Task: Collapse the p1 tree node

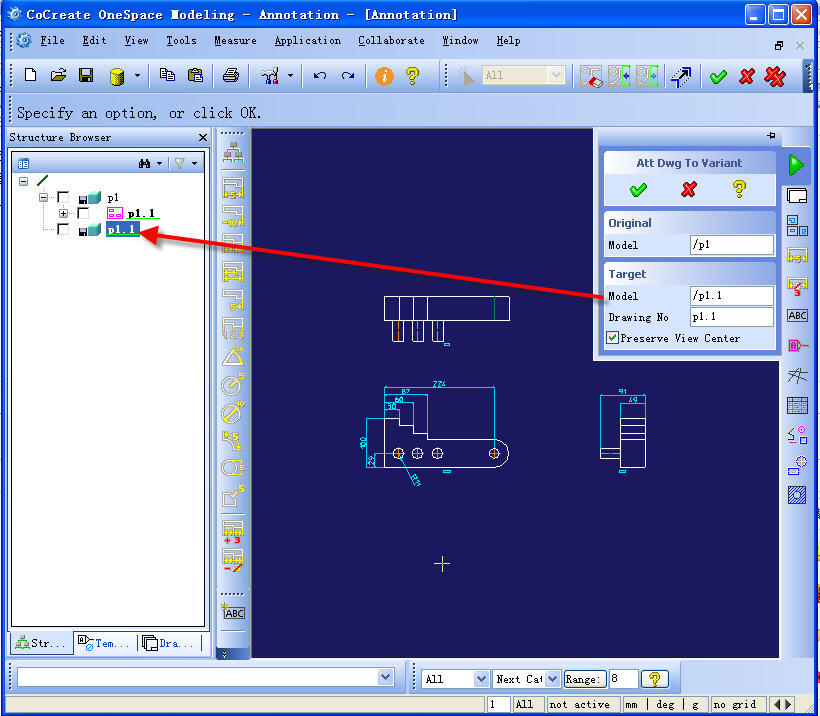Action: 43,197
